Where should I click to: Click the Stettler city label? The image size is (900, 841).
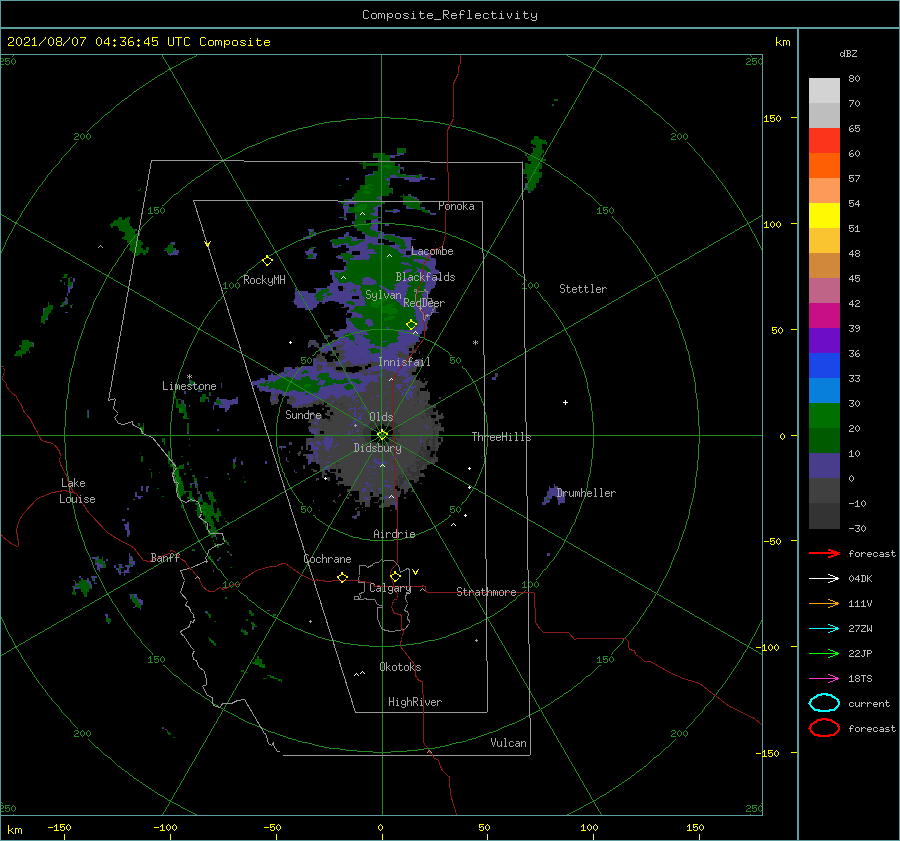[583, 289]
